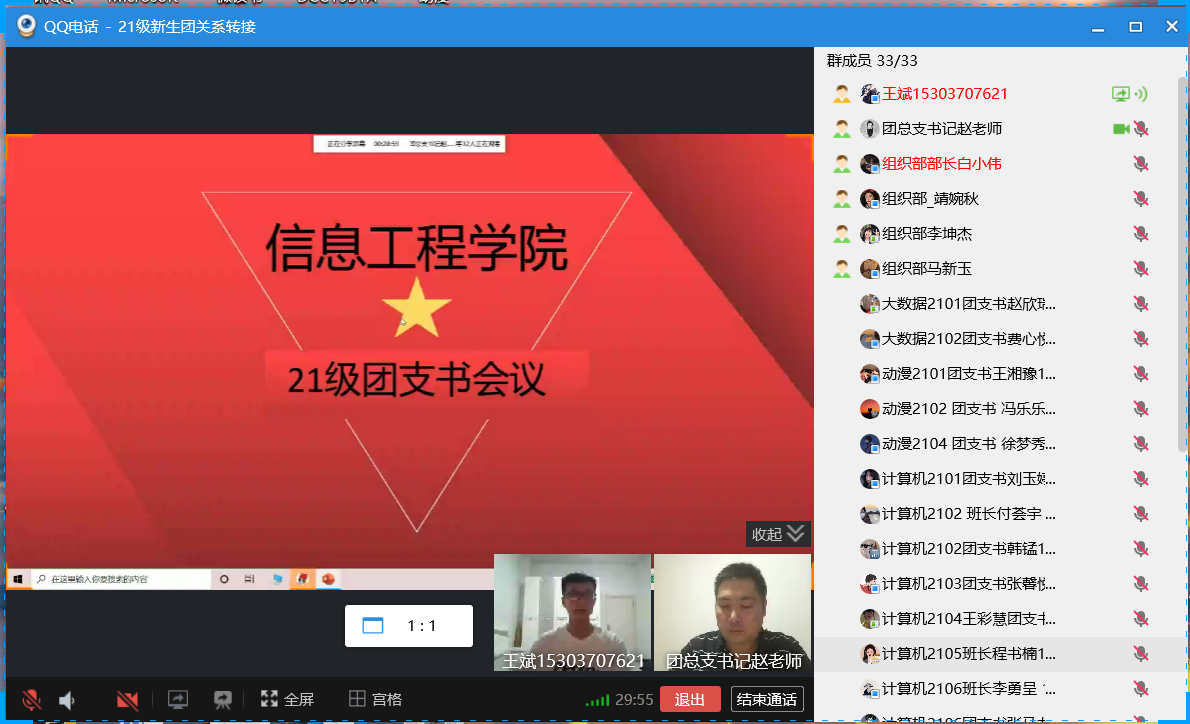
Task: Enter fullscreen with 全屏 button
Action: tap(287, 700)
